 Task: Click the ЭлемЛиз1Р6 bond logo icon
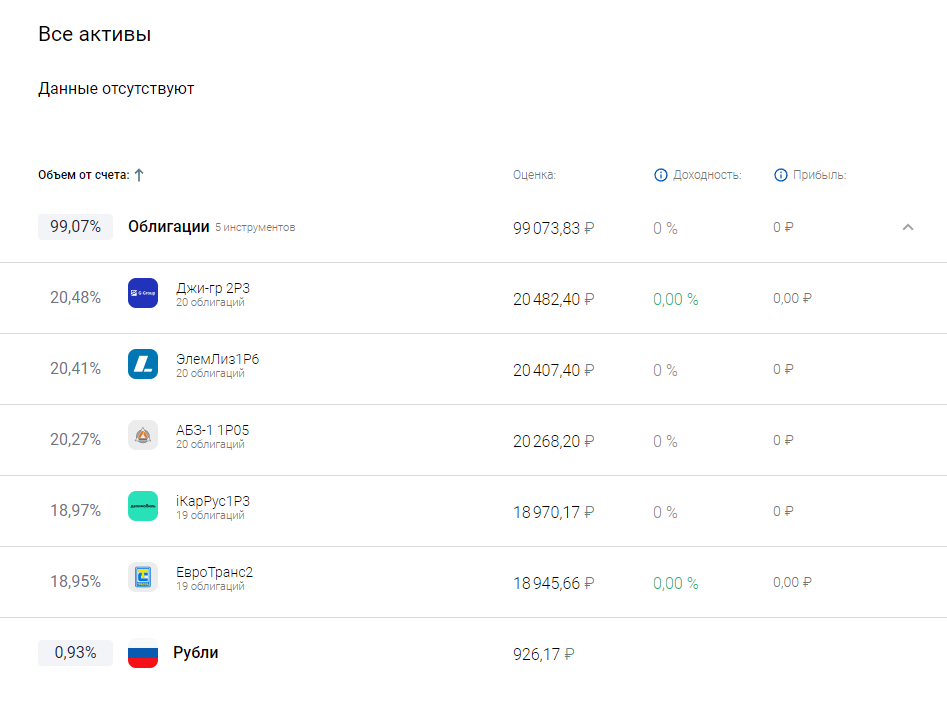click(143, 364)
